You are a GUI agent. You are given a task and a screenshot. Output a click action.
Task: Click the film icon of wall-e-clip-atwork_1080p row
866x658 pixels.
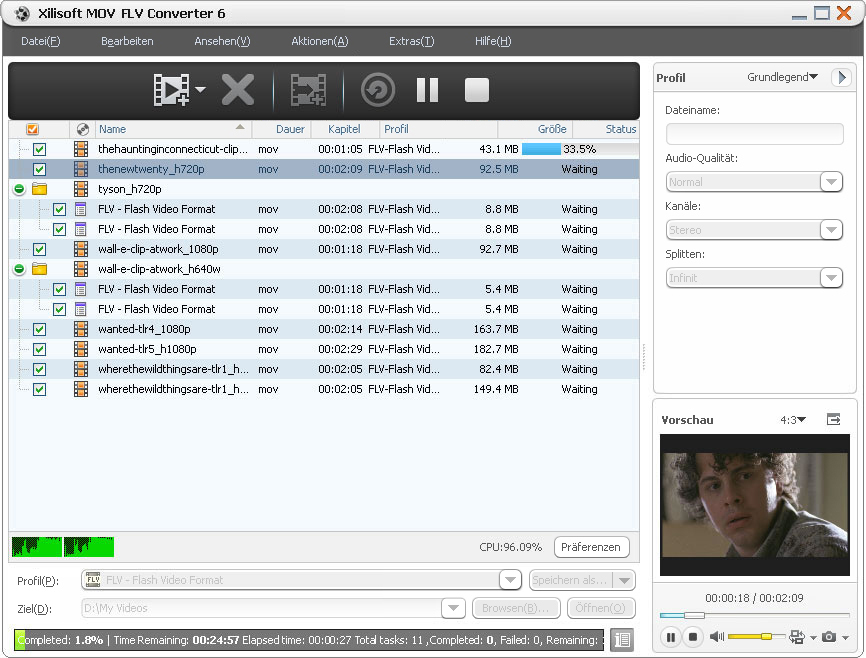81,249
